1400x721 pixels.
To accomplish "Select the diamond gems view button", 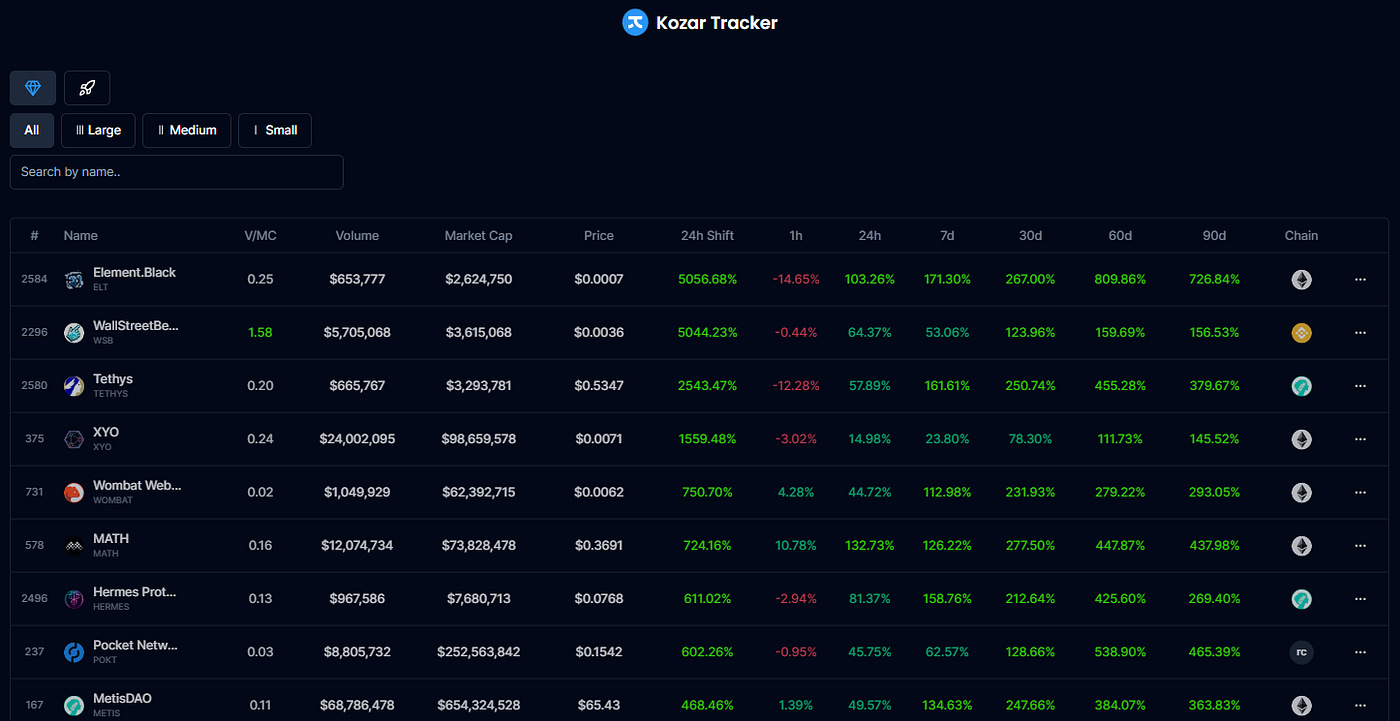I will coord(33,88).
